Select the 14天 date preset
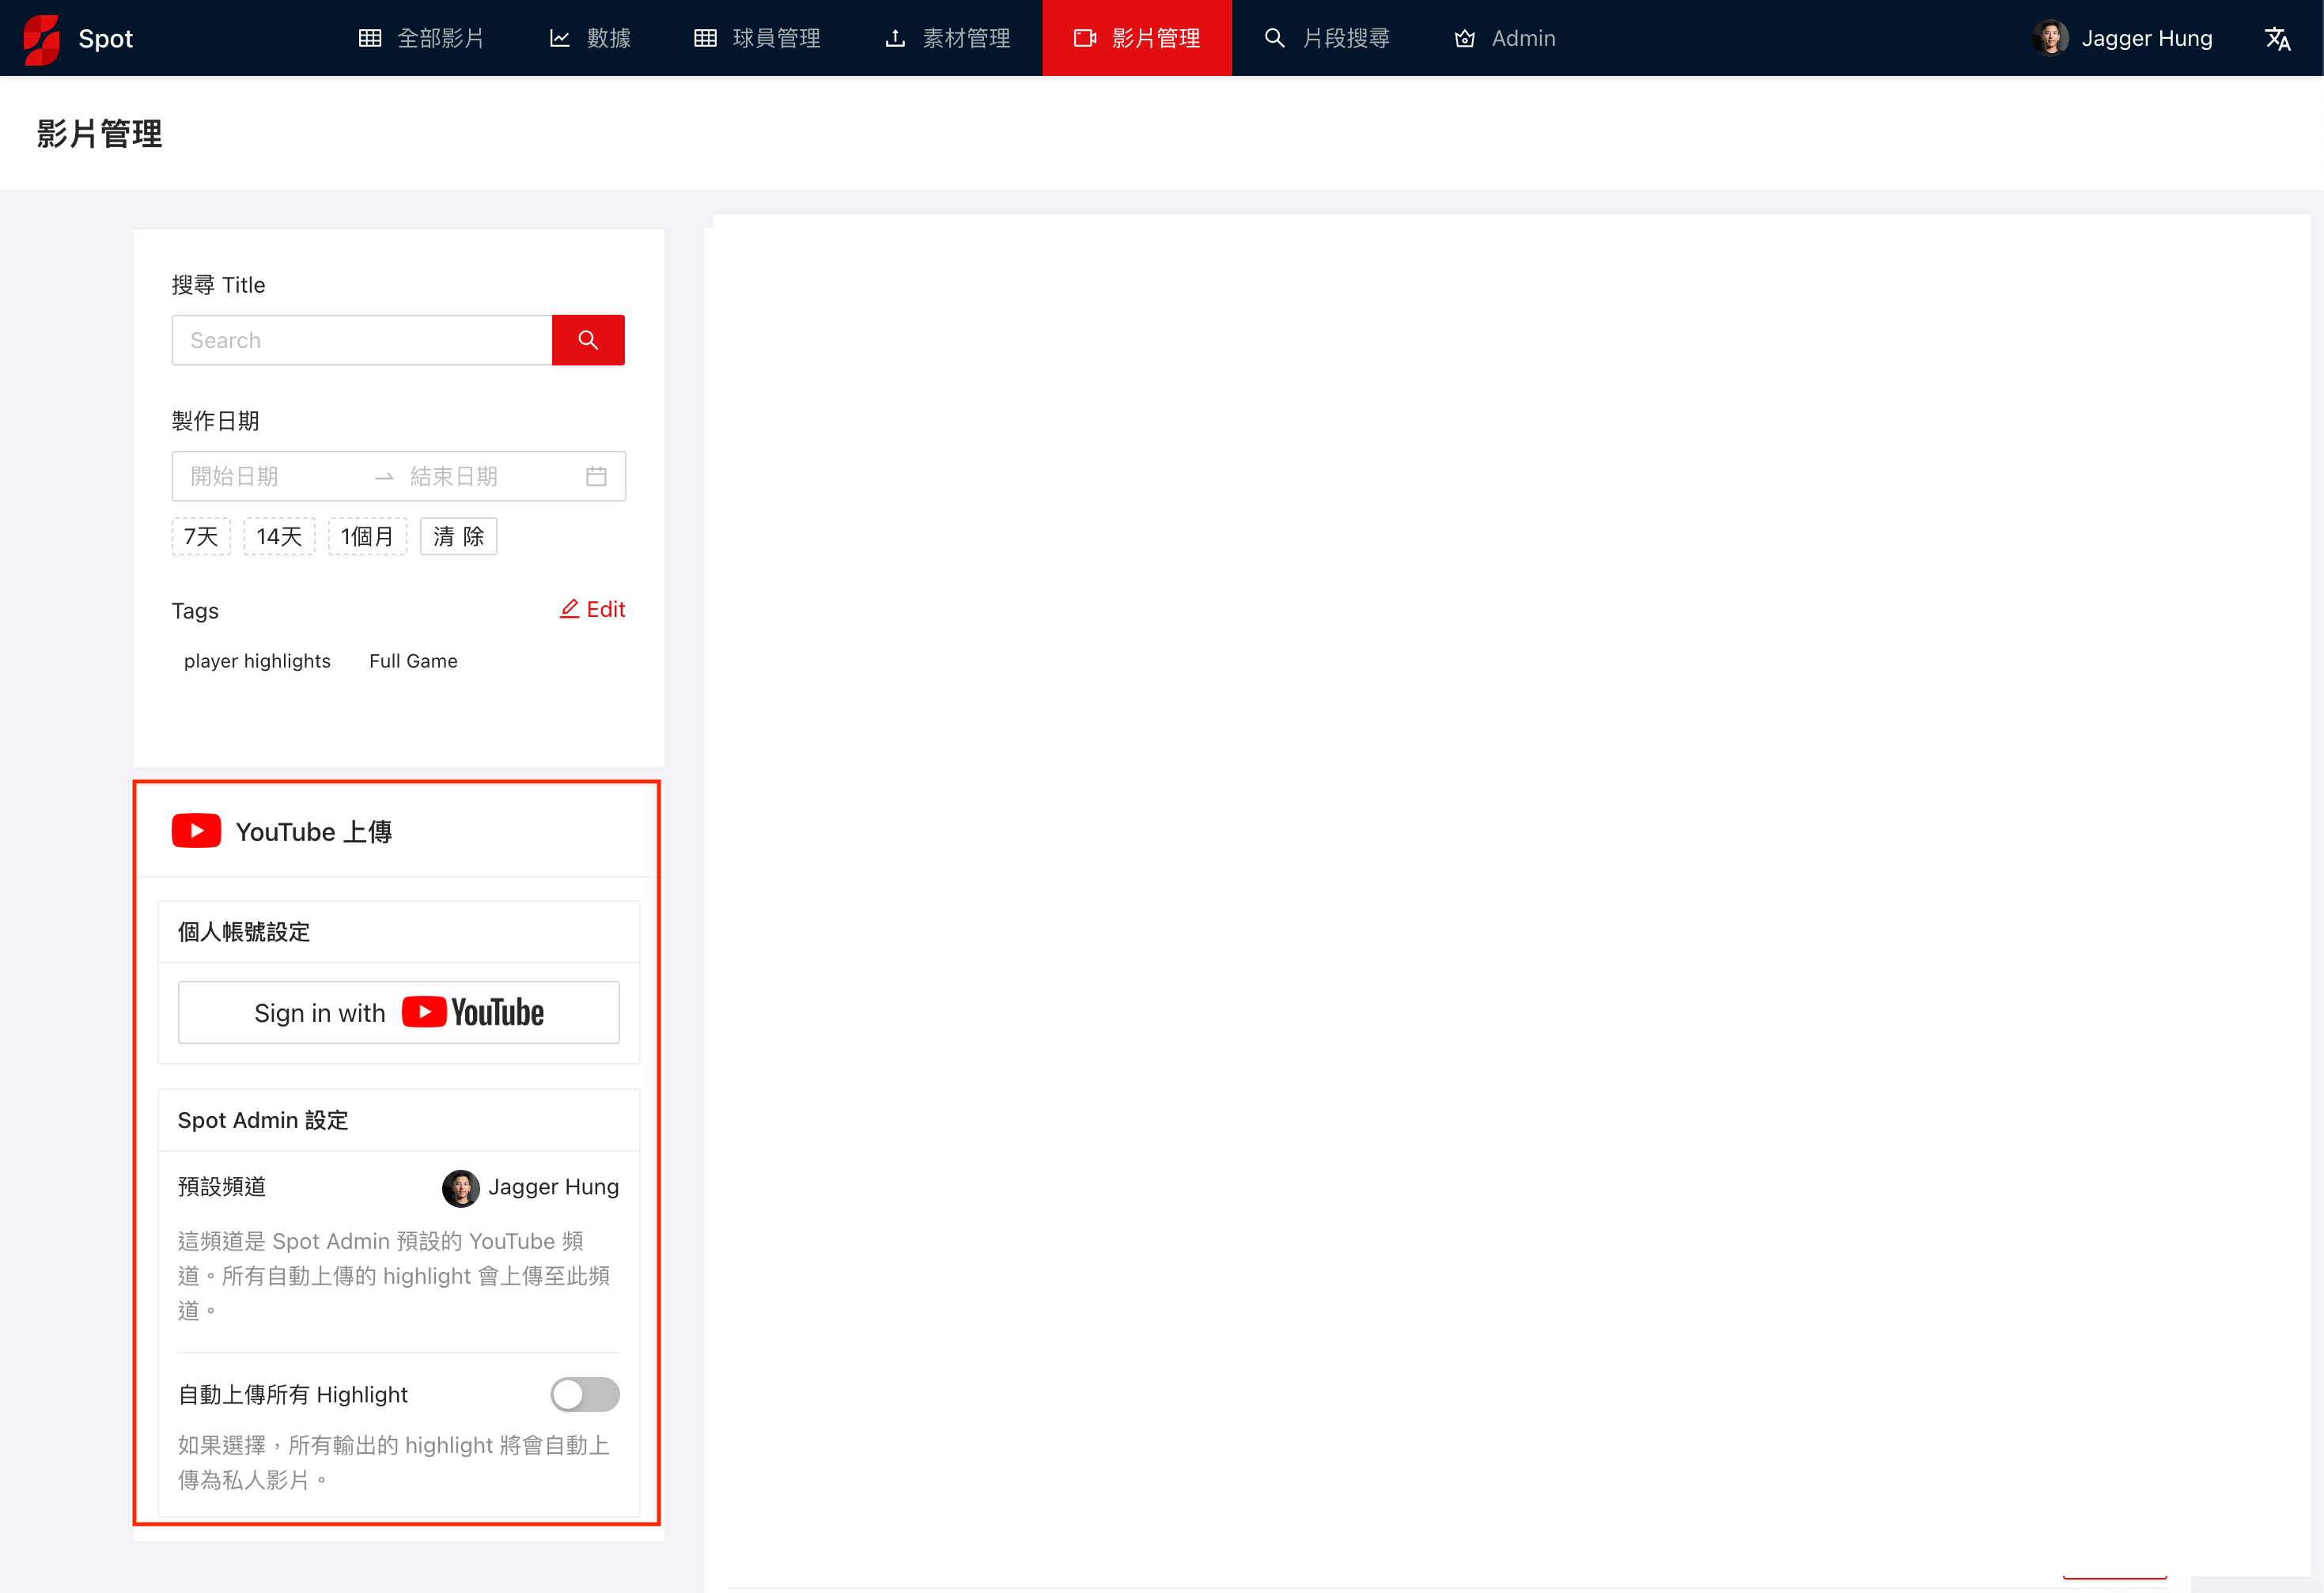 (279, 536)
